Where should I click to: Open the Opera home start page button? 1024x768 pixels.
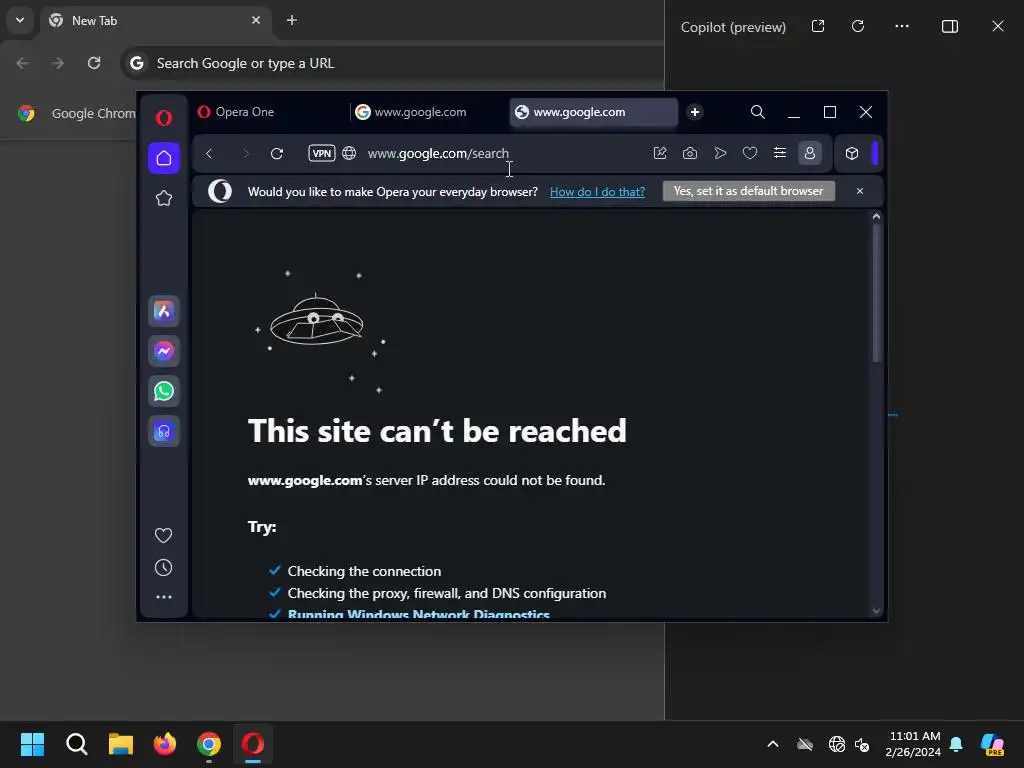(164, 158)
